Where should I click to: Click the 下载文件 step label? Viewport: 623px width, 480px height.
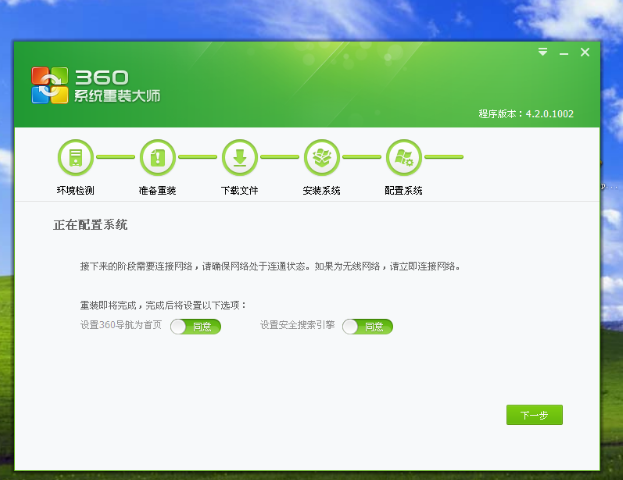click(240, 191)
